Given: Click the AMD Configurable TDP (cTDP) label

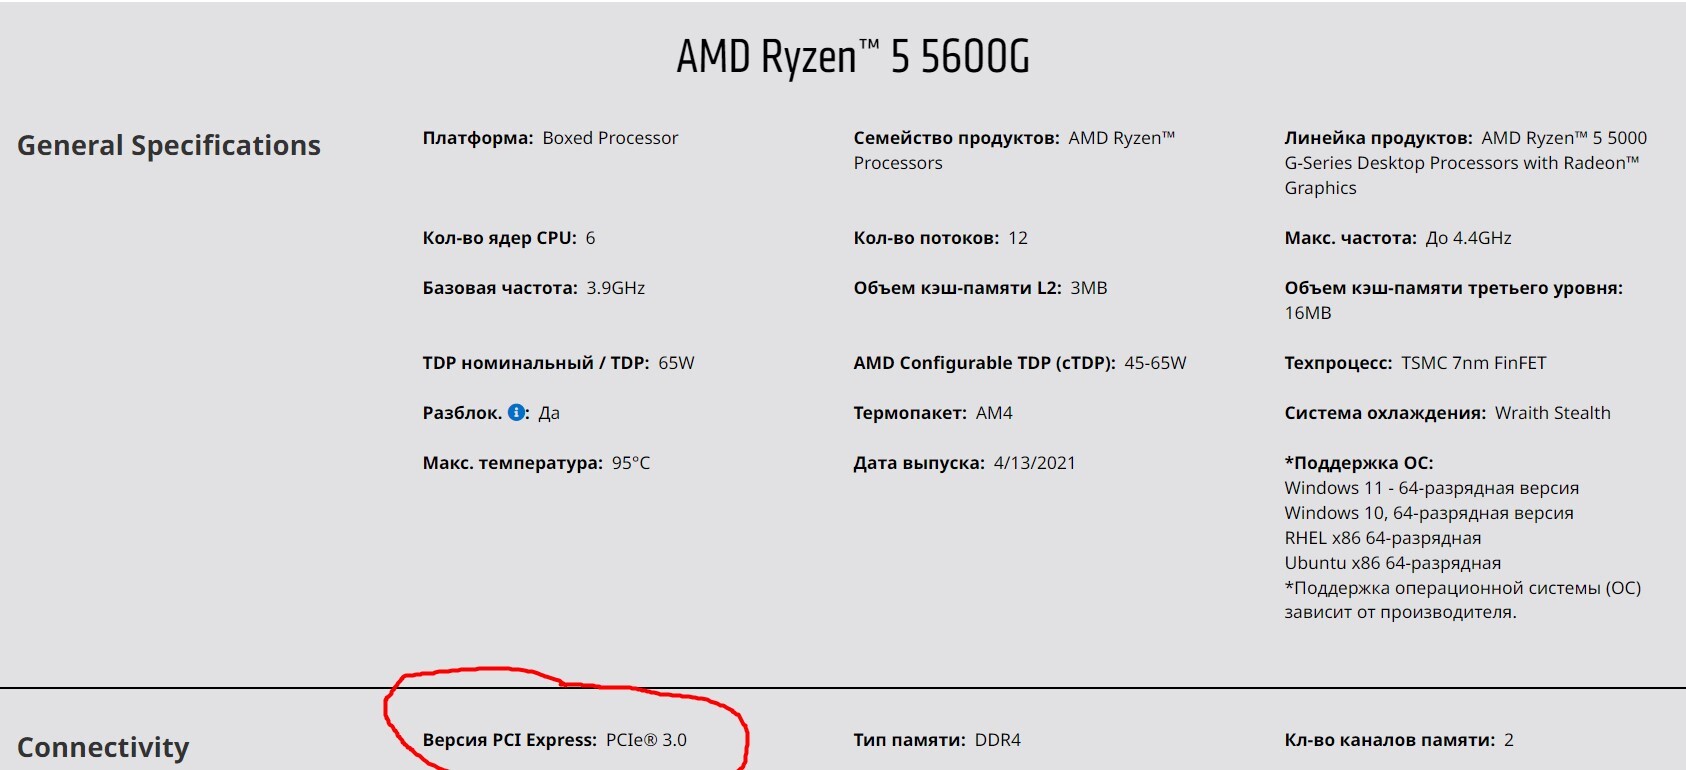Looking at the screenshot, I should tap(984, 363).
